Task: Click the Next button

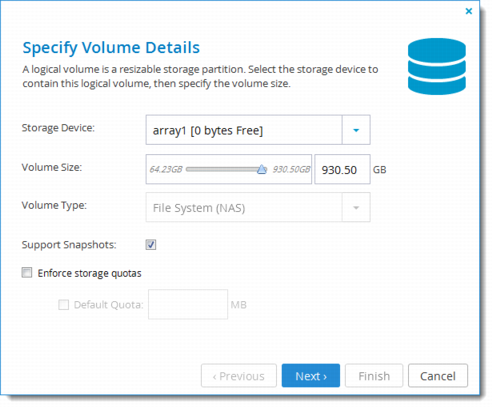Action: click(311, 376)
